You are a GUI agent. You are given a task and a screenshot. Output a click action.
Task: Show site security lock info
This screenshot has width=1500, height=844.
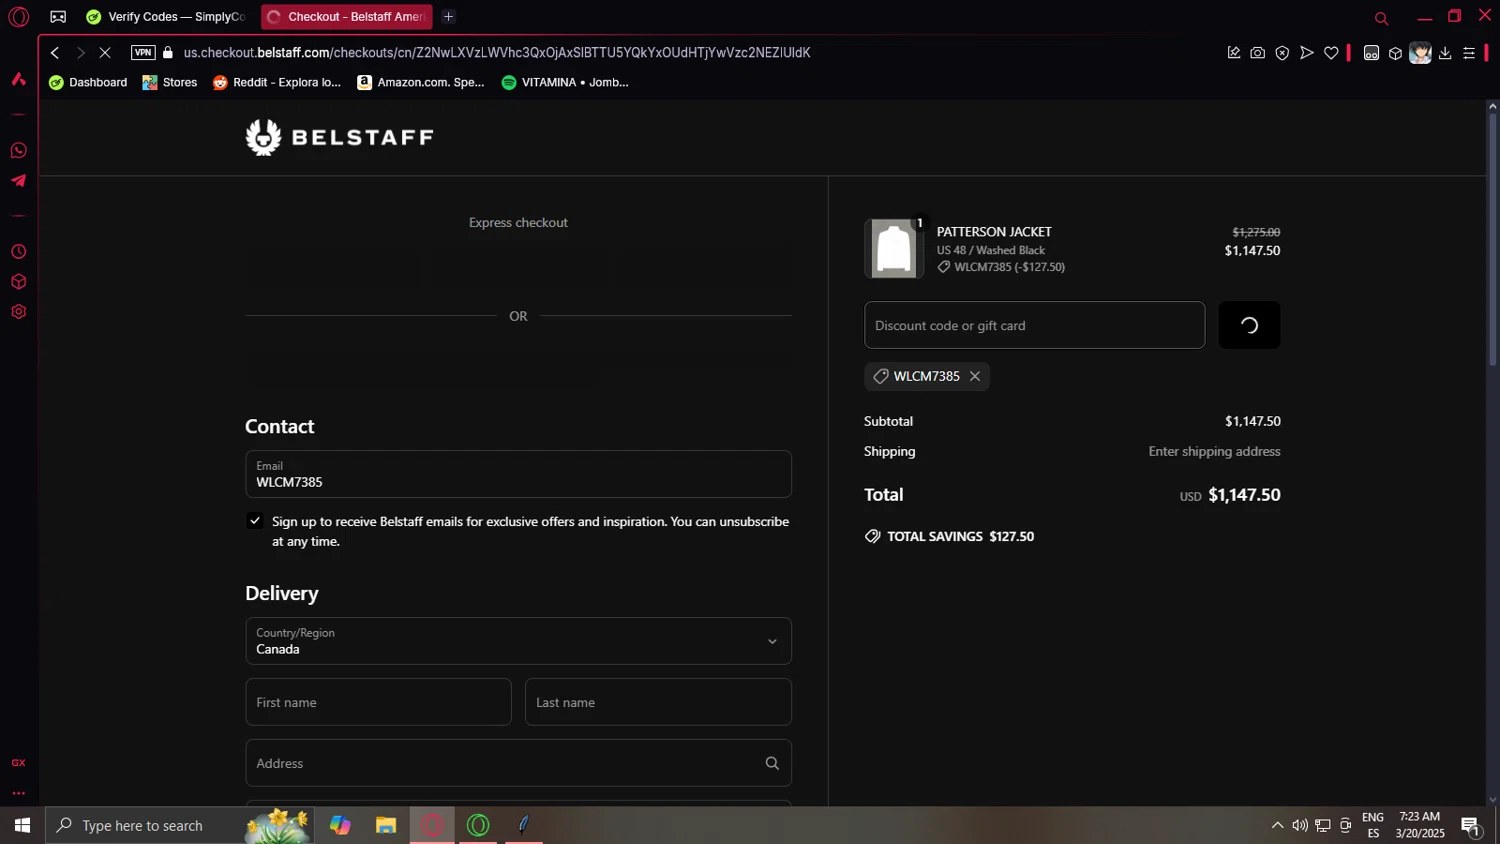pyautogui.click(x=168, y=53)
